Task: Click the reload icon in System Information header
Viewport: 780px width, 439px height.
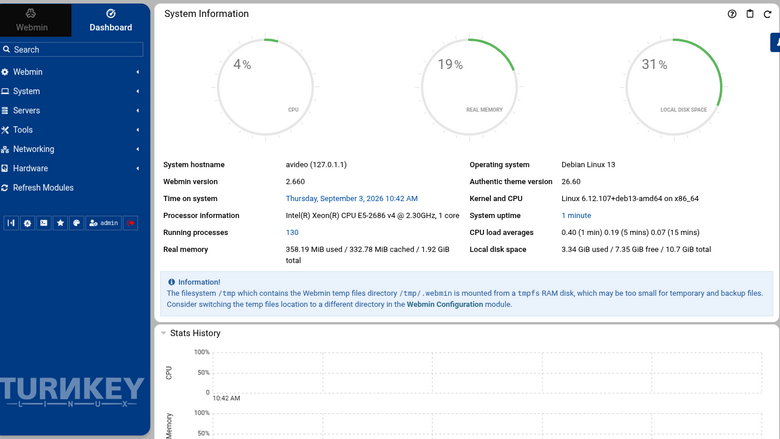Action: coord(767,14)
